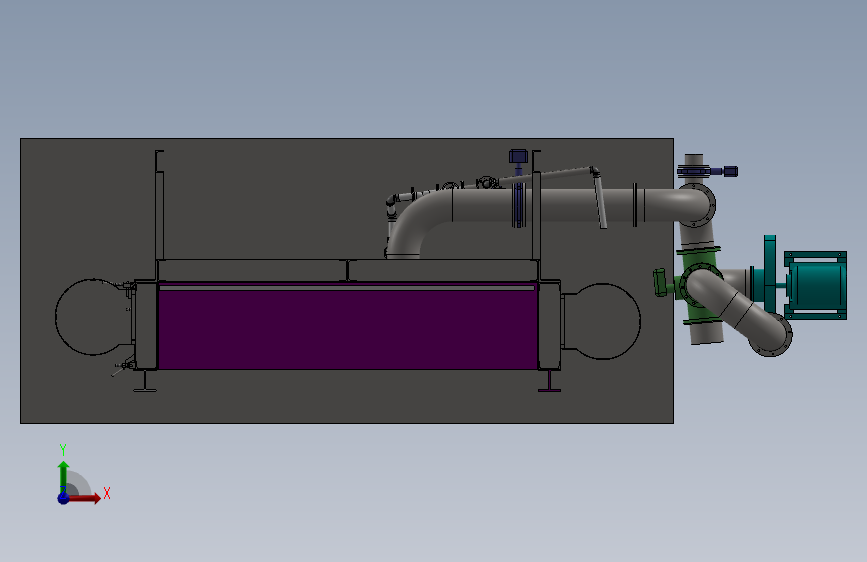Select the teal motor housing on the right
Screen dimensions: 867x562
click(x=816, y=285)
